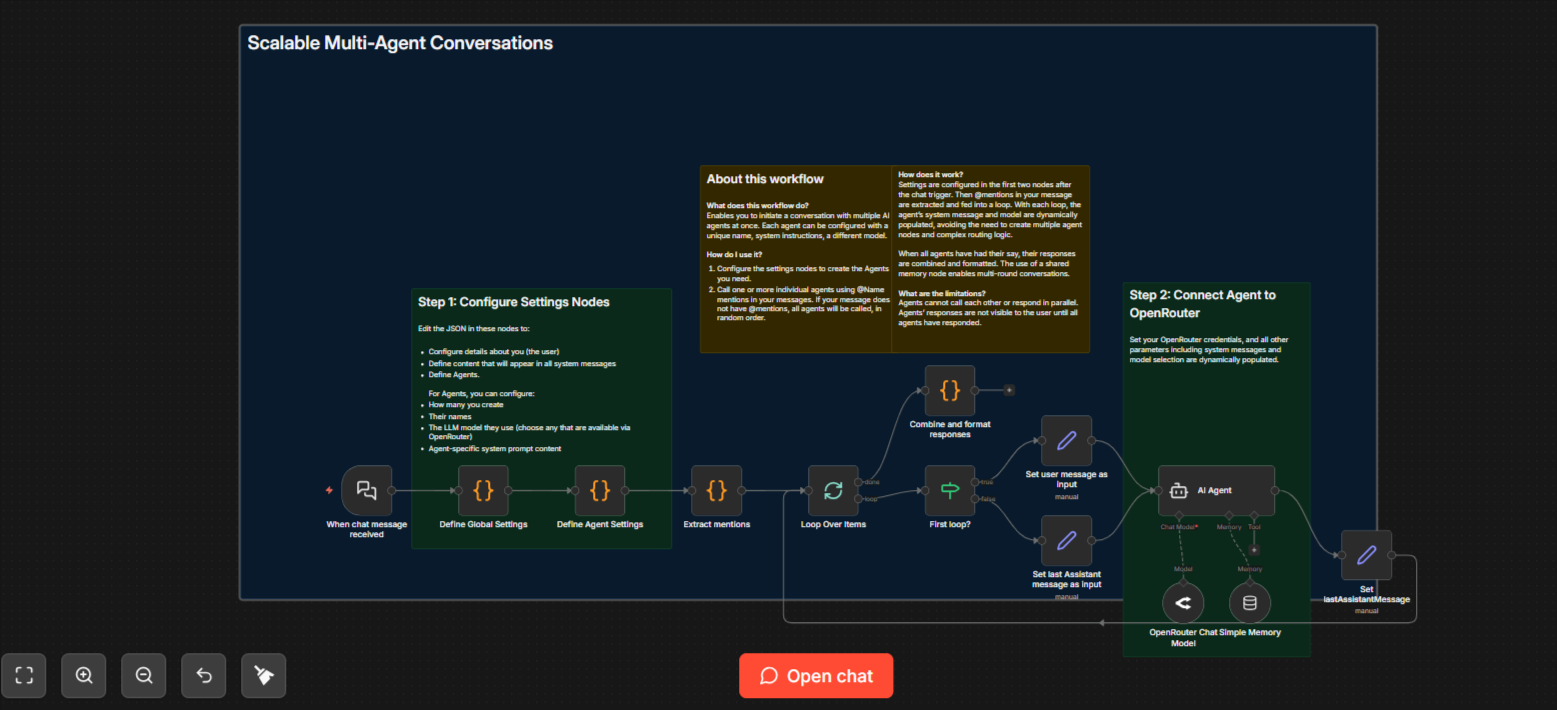
Task: Click the Loop Over Items node
Action: [x=833, y=491]
